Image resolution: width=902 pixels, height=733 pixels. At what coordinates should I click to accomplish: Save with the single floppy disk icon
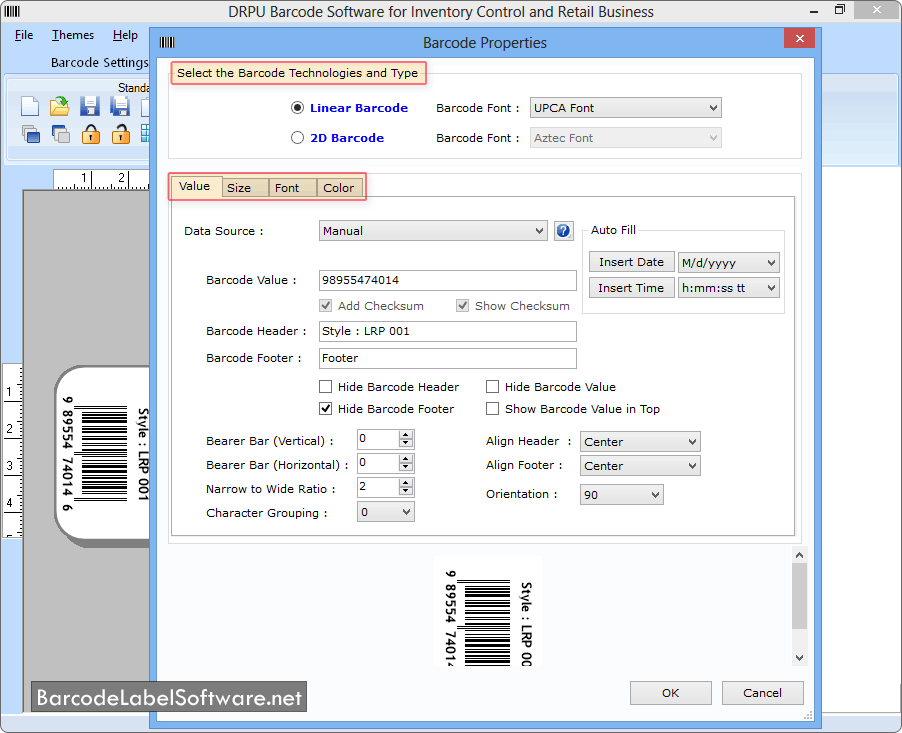click(90, 106)
